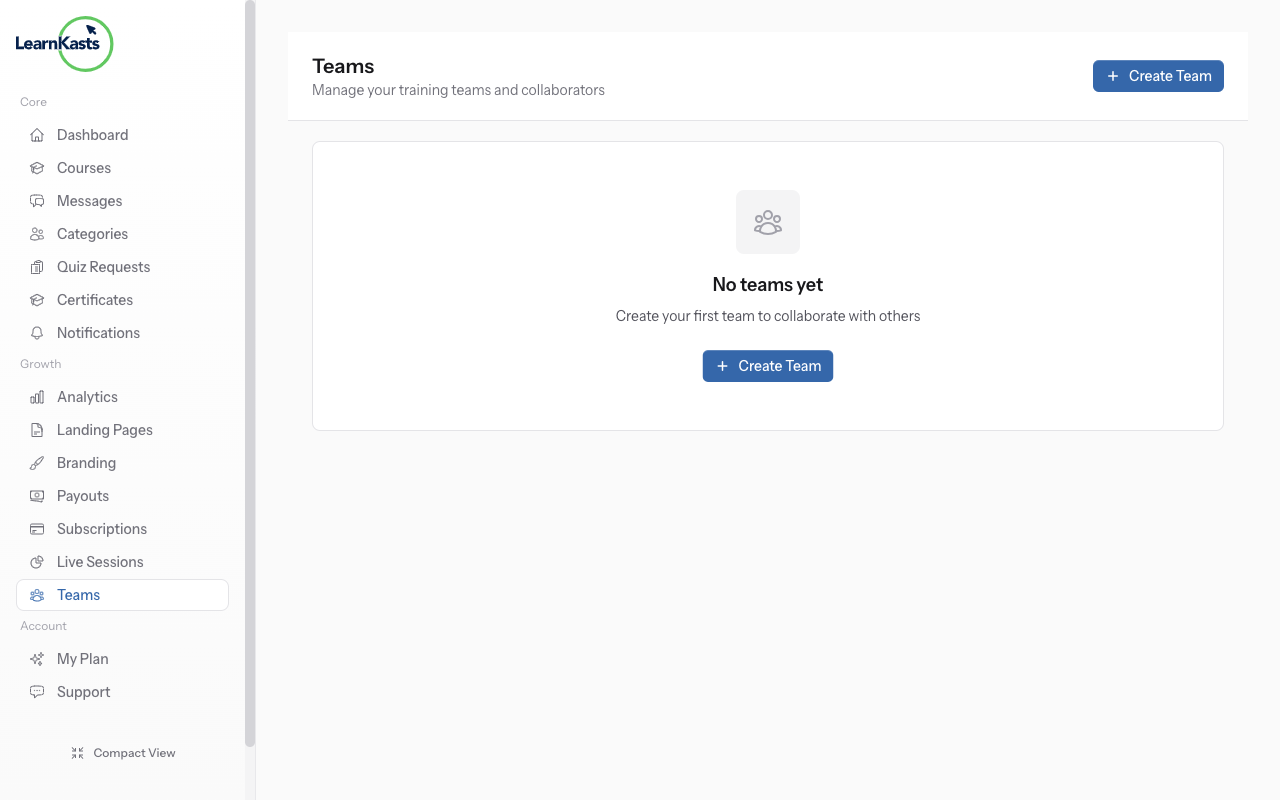
Task: Click the Create Team button below the empty state
Action: click(767, 365)
